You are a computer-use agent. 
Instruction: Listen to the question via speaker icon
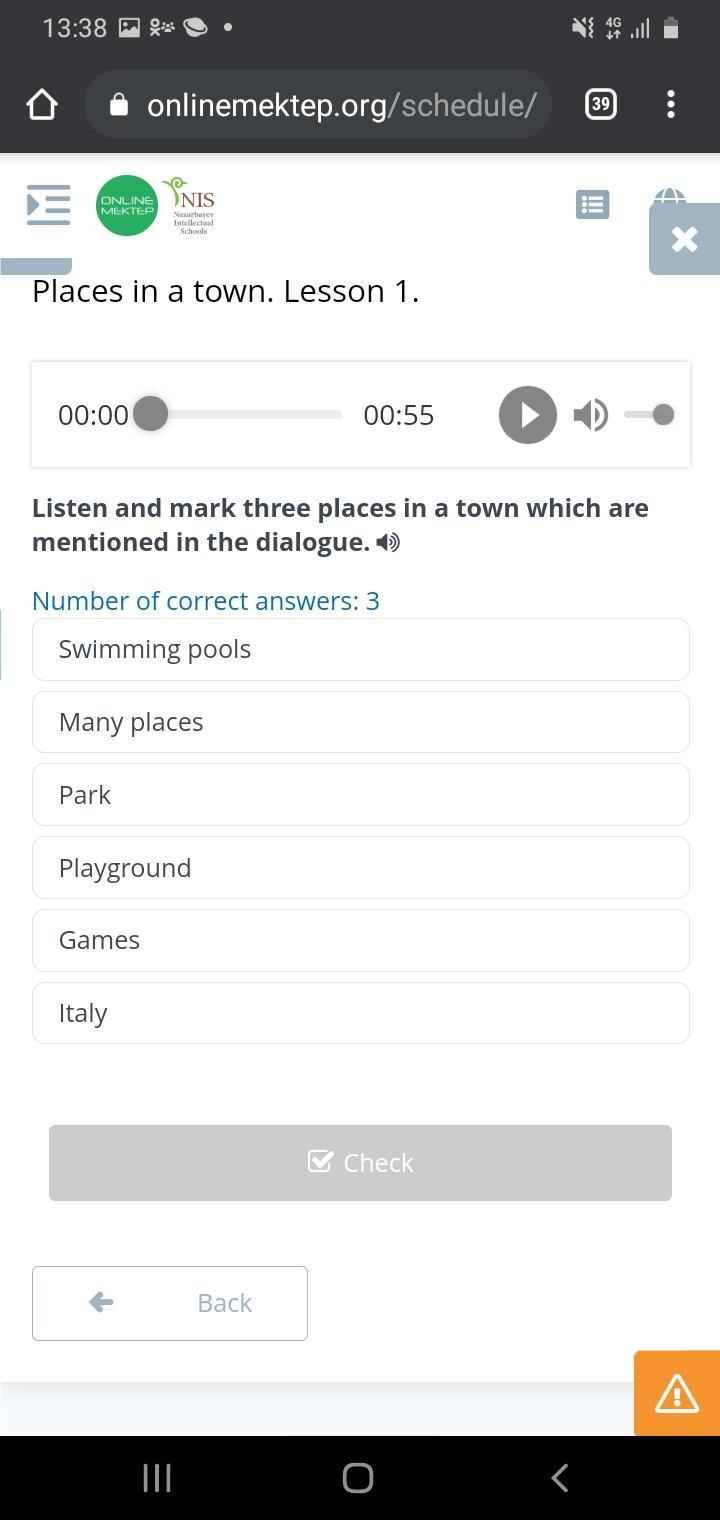coord(388,543)
